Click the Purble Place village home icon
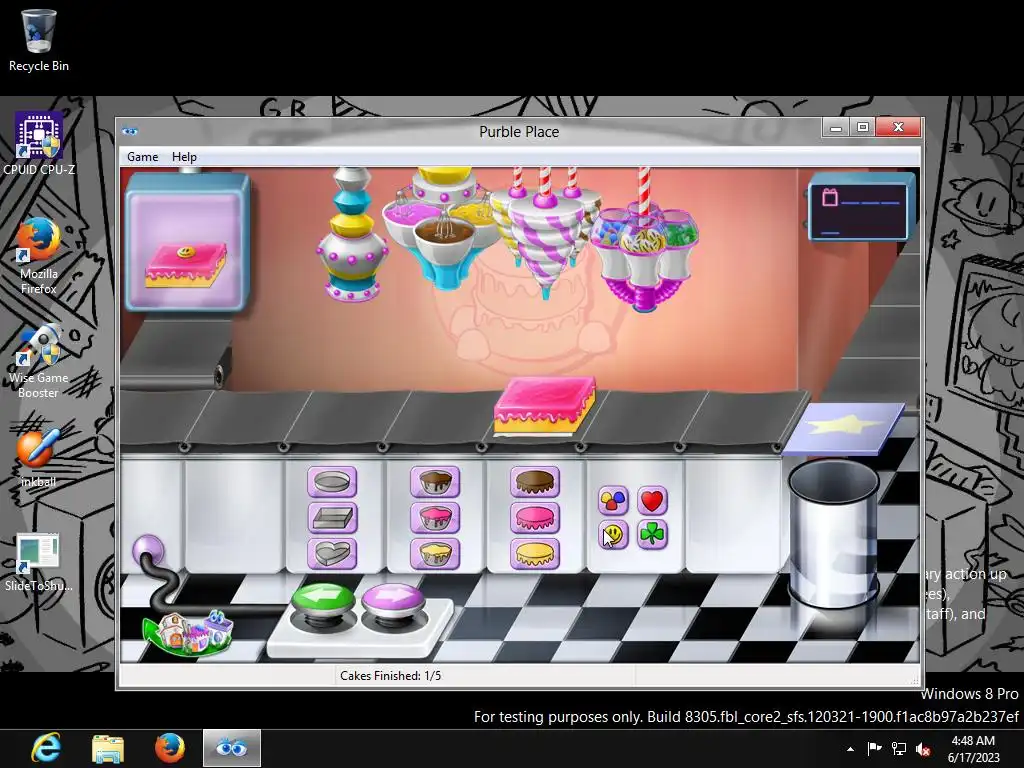Viewport: 1024px width, 768px height. [189, 631]
